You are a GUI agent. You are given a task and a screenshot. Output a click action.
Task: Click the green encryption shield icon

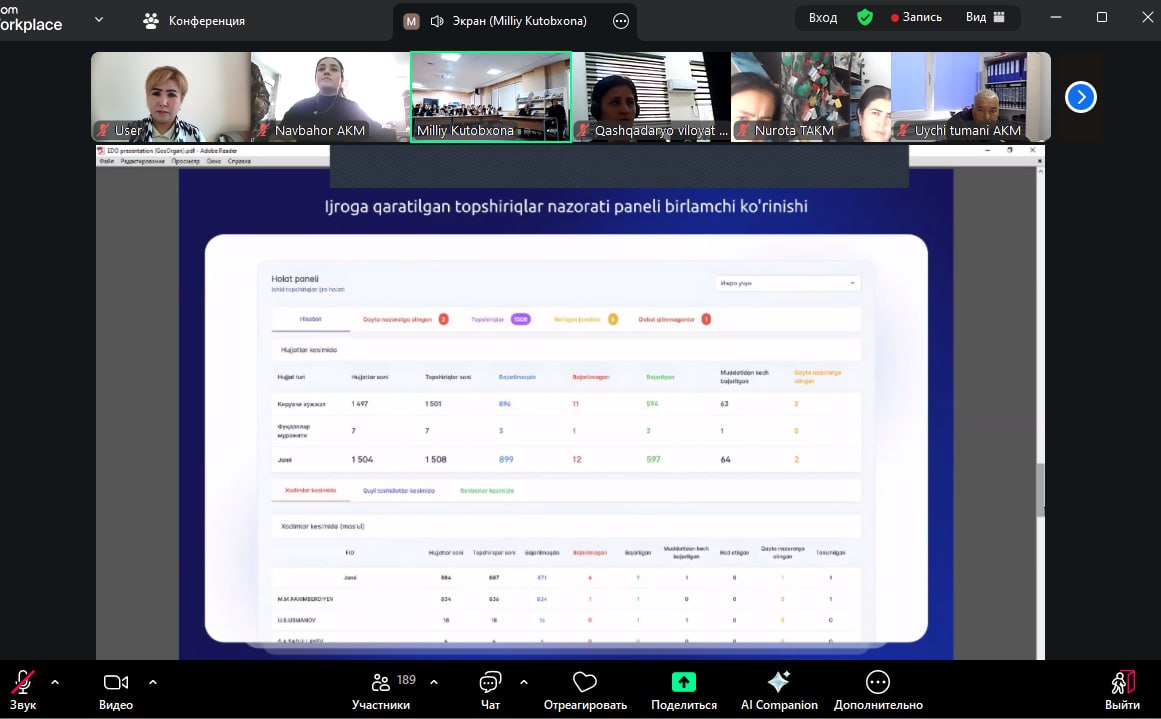[864, 17]
